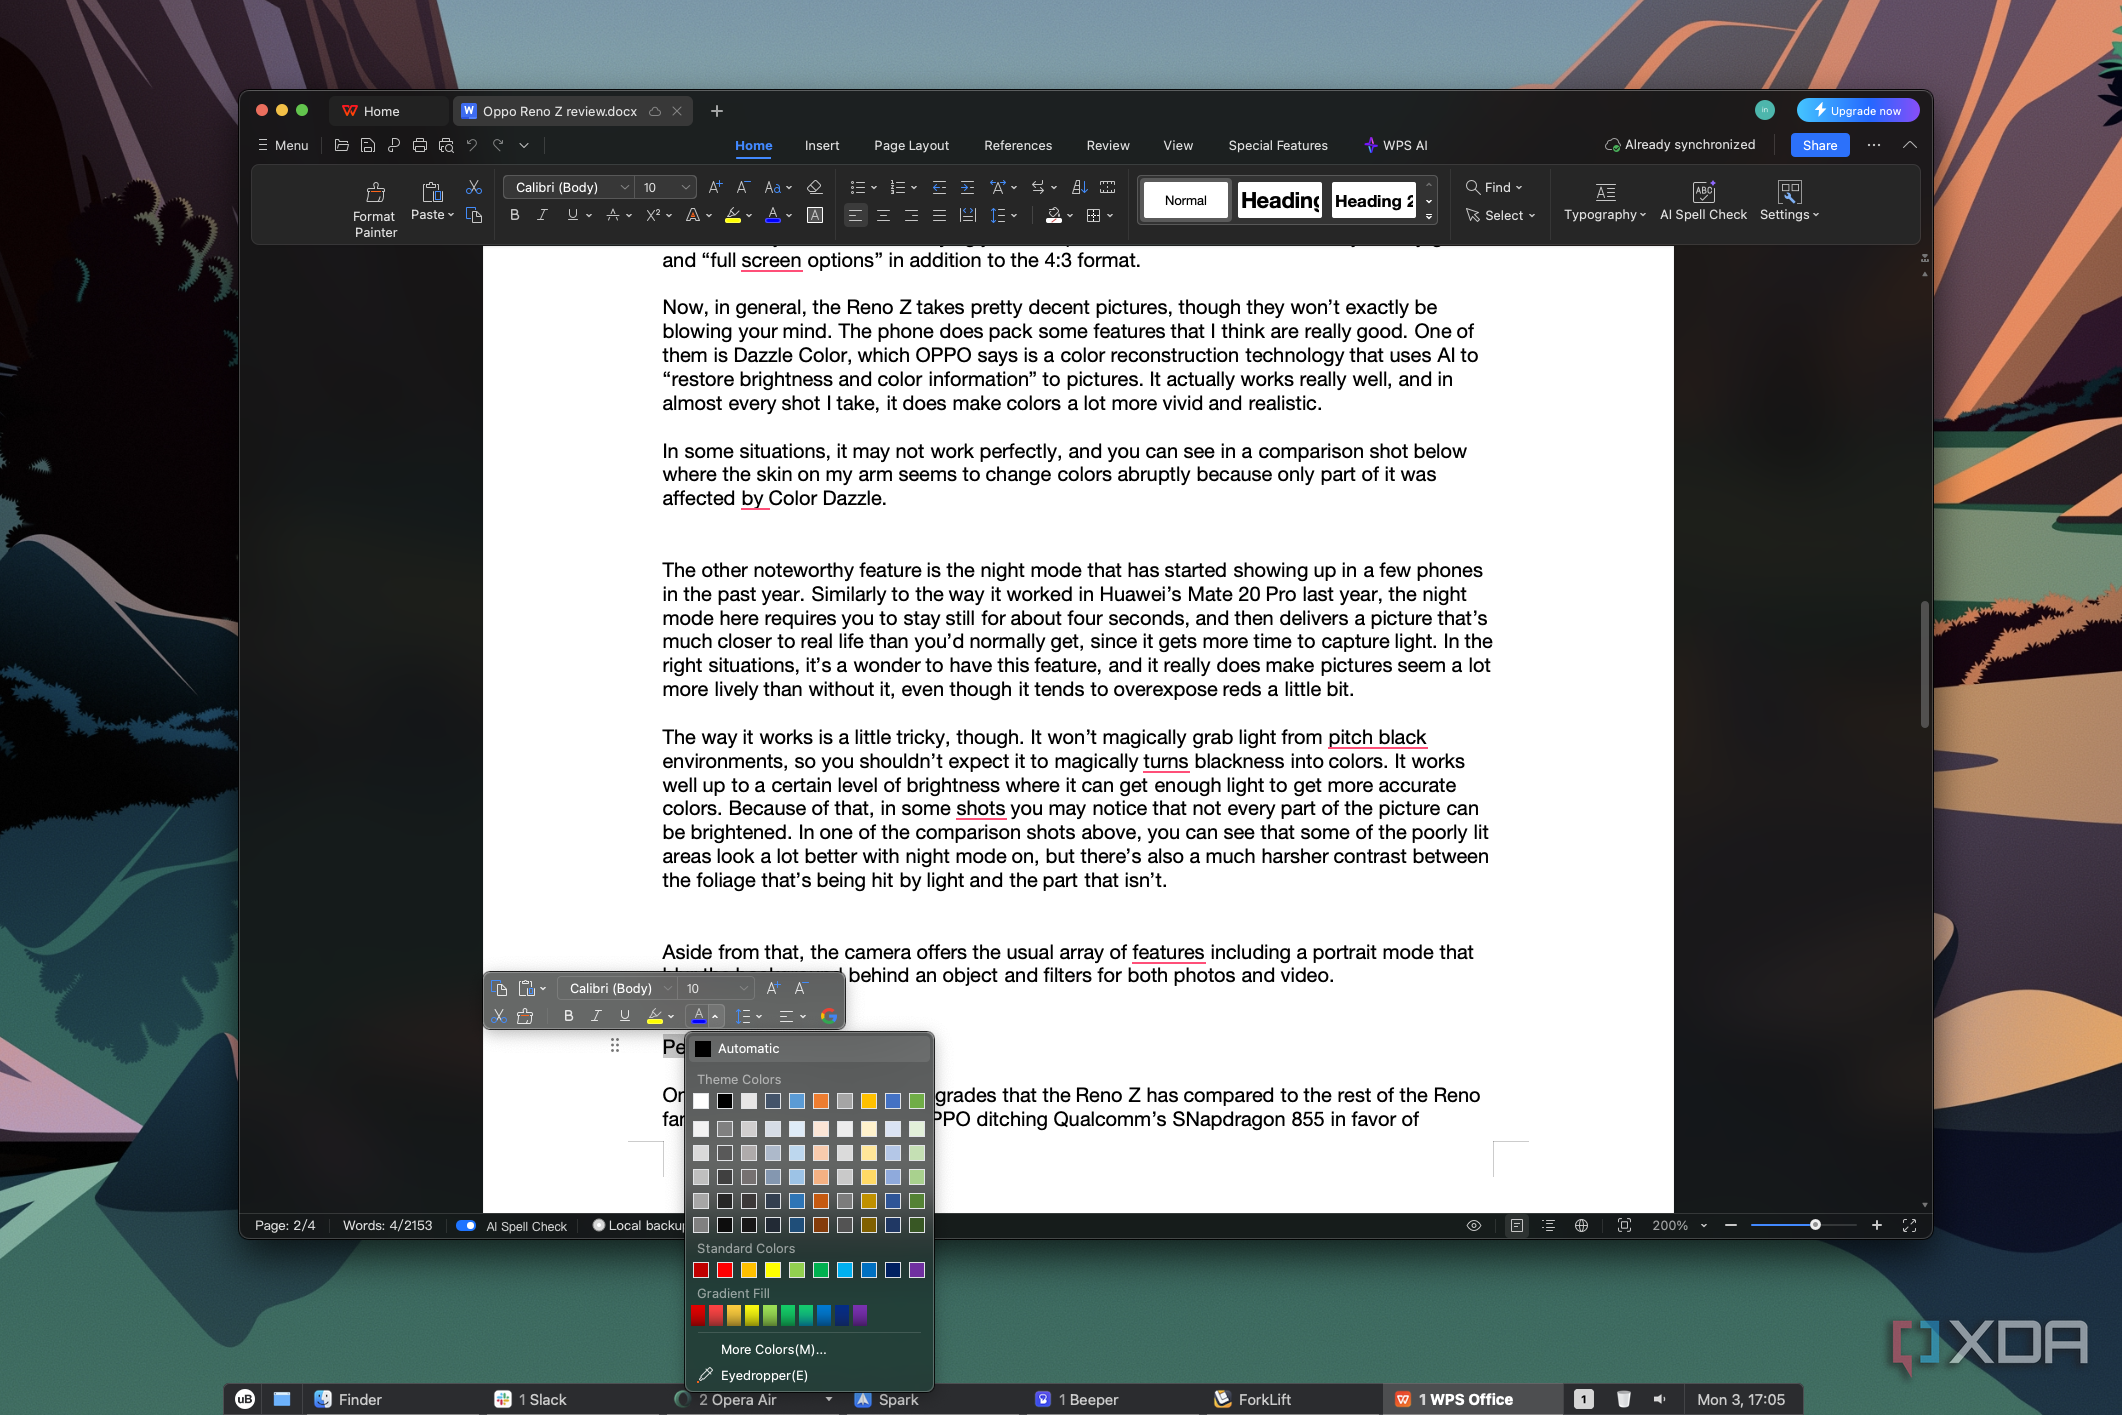Pick the yellow swatch in Standard Colors

[773, 1270]
